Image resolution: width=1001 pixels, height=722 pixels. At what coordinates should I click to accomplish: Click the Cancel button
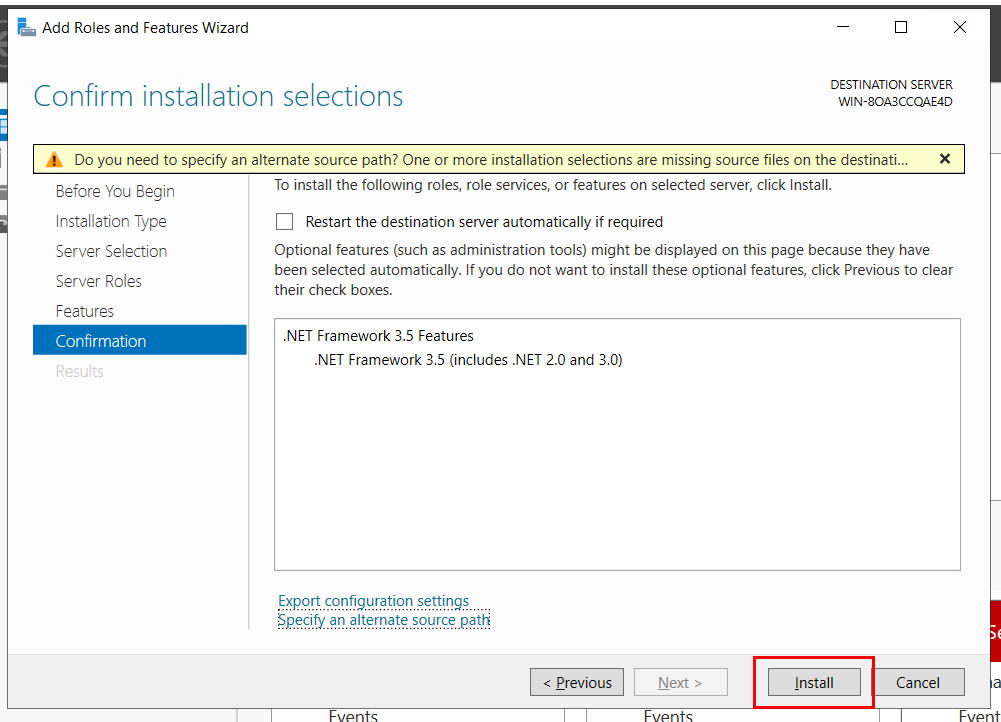[x=917, y=682]
